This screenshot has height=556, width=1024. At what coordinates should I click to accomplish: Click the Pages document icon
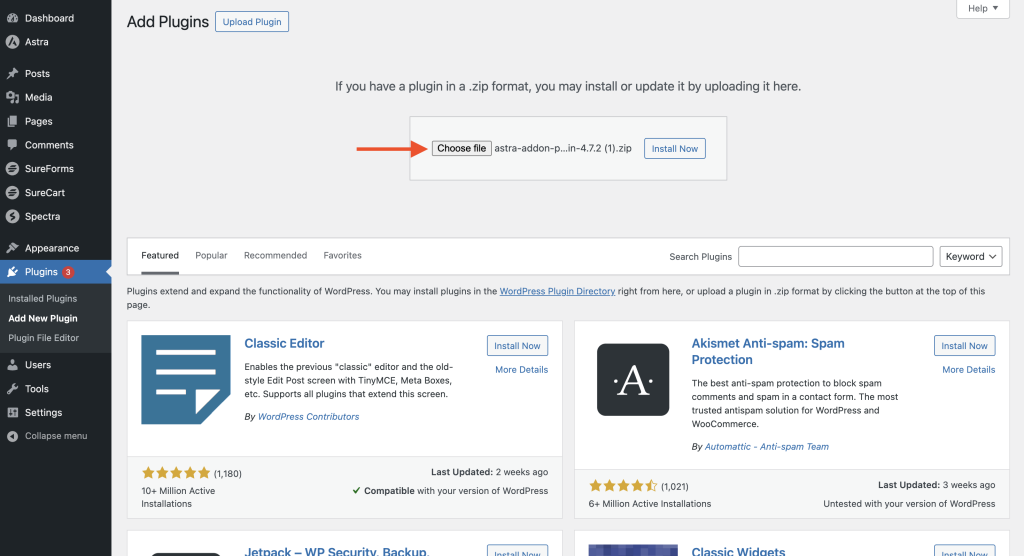[x=12, y=122]
